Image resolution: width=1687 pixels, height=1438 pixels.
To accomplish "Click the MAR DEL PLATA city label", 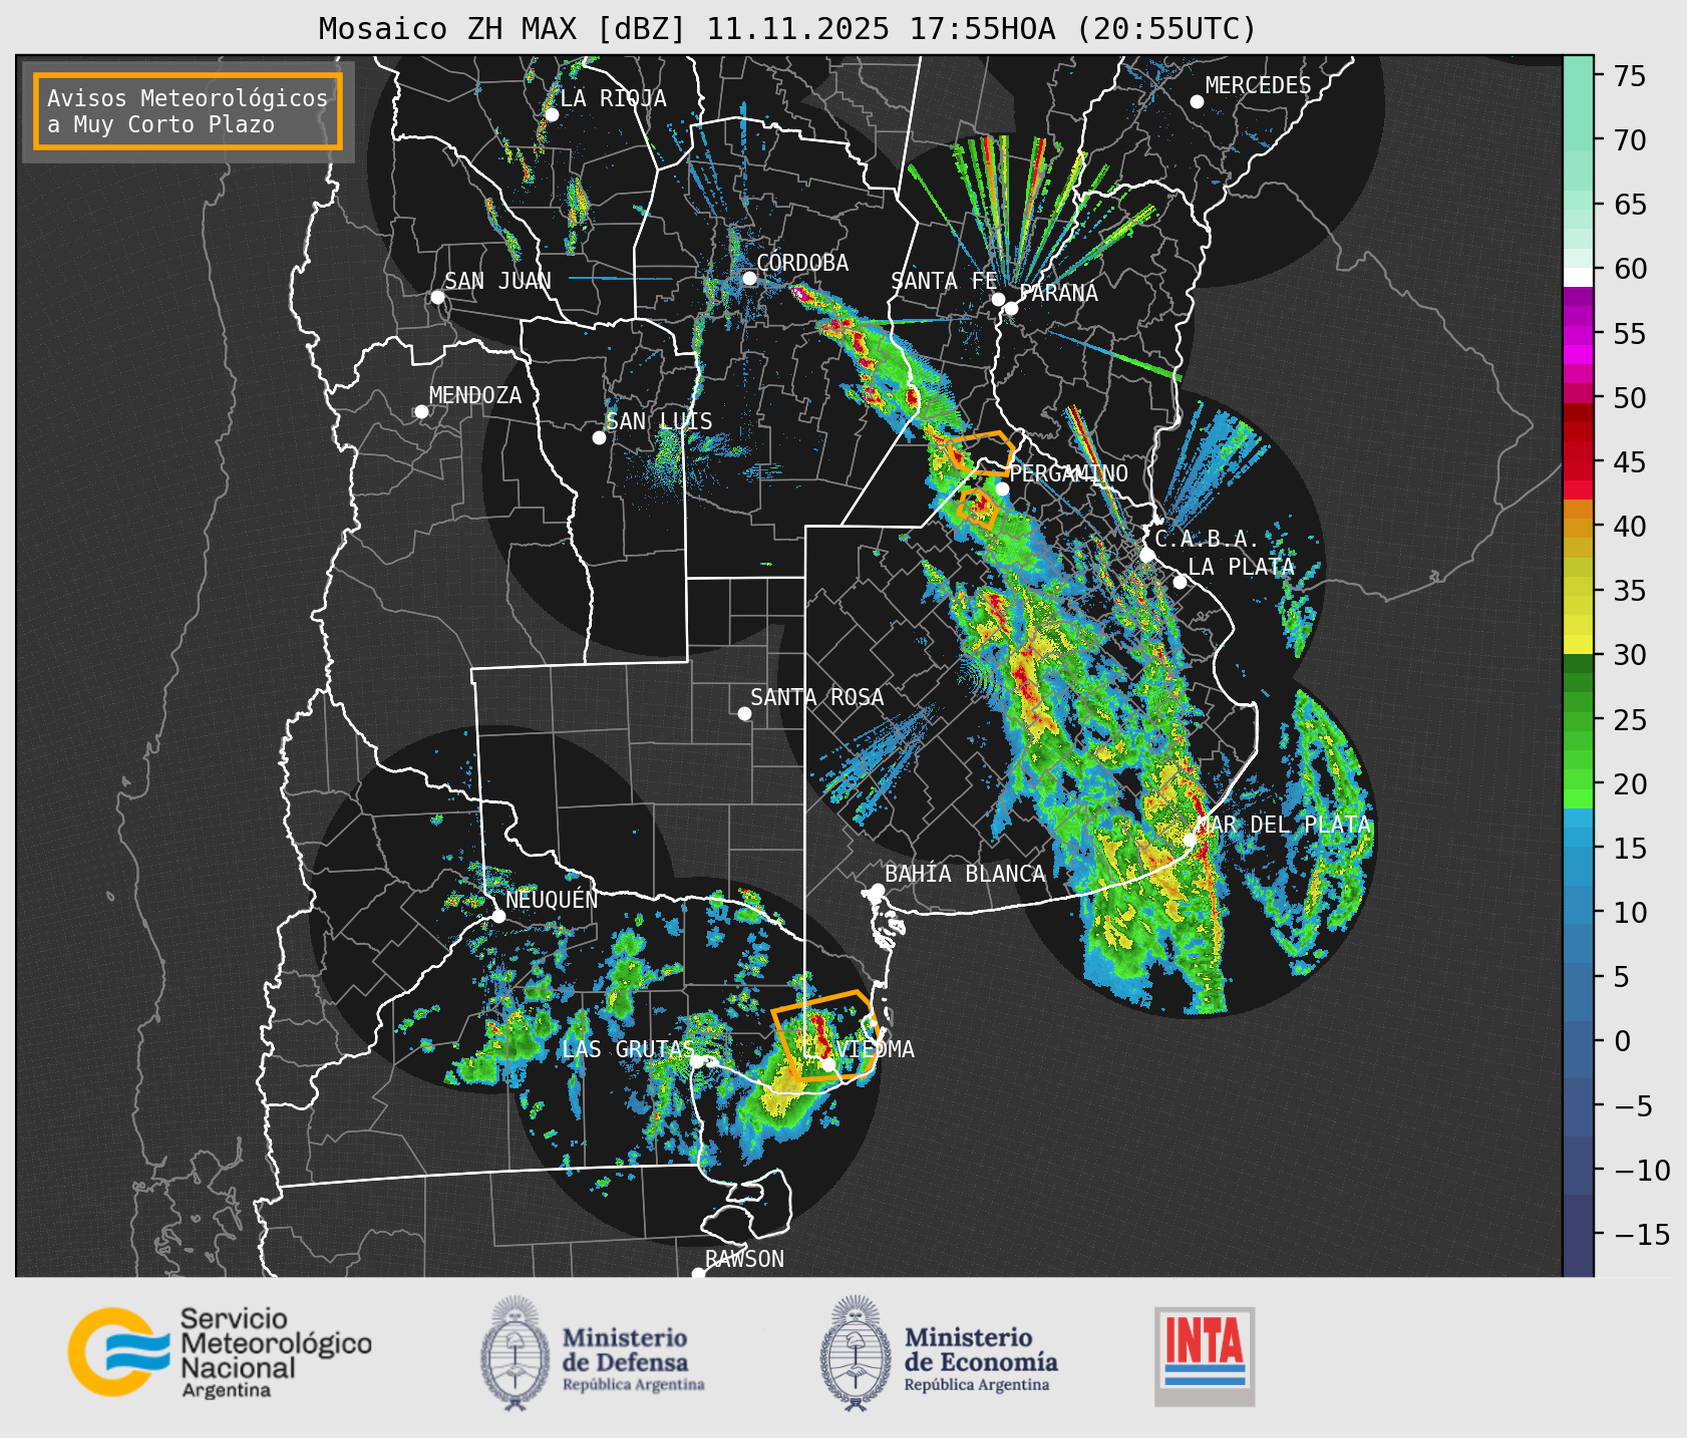I will [1284, 825].
